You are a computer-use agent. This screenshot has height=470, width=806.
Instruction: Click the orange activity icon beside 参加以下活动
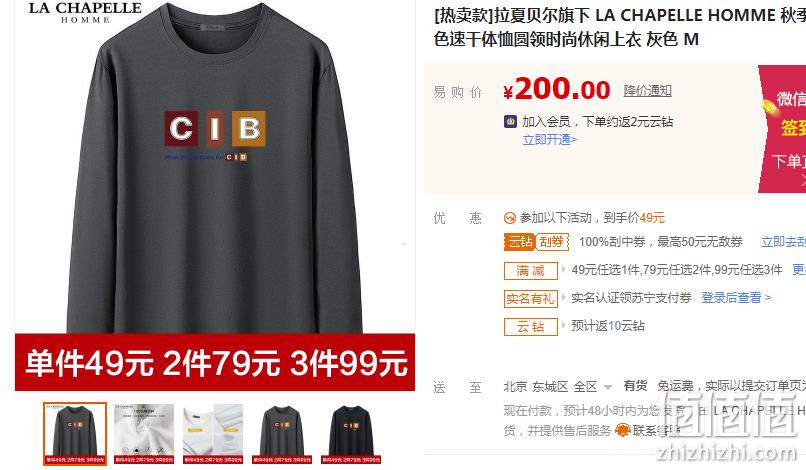509,218
